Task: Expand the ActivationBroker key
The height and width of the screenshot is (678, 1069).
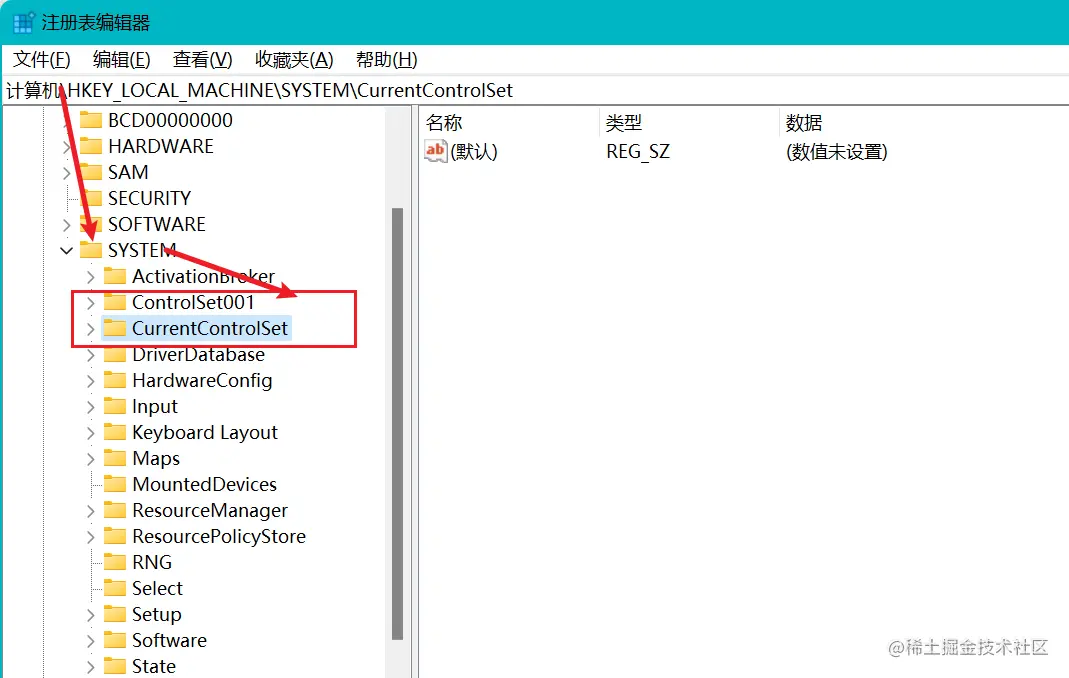Action: coord(91,276)
